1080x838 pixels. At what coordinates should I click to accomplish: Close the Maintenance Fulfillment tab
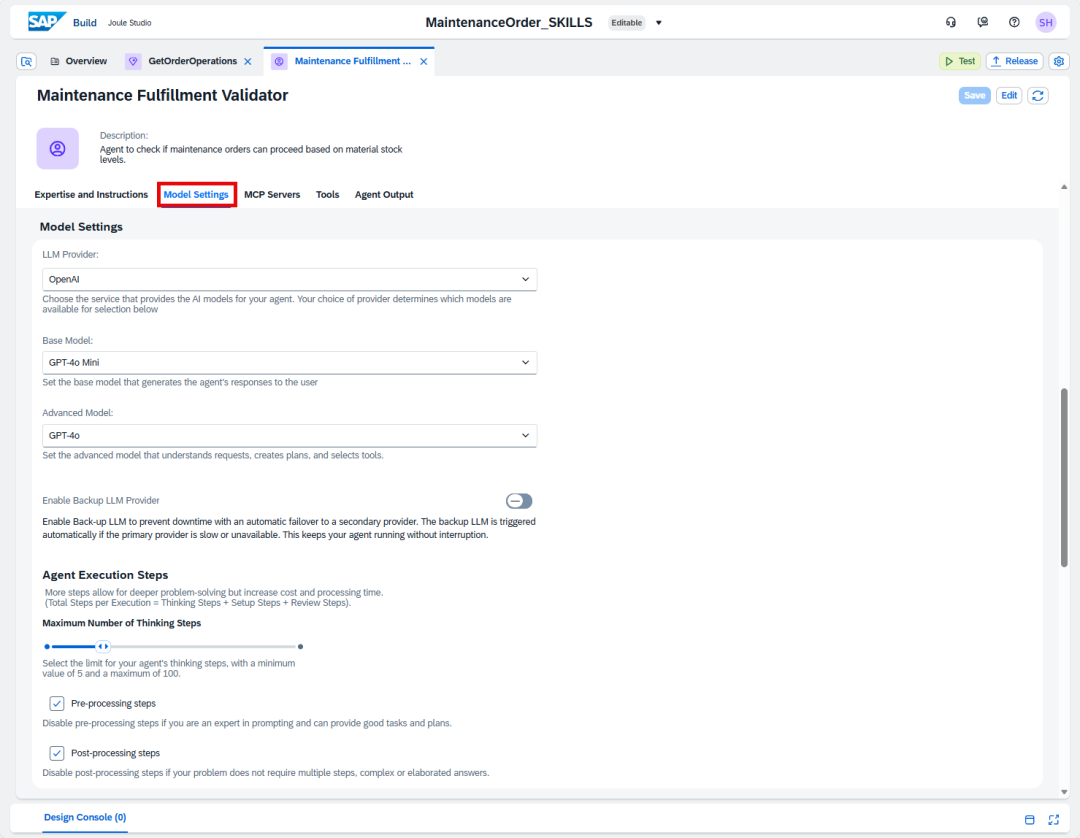424,61
